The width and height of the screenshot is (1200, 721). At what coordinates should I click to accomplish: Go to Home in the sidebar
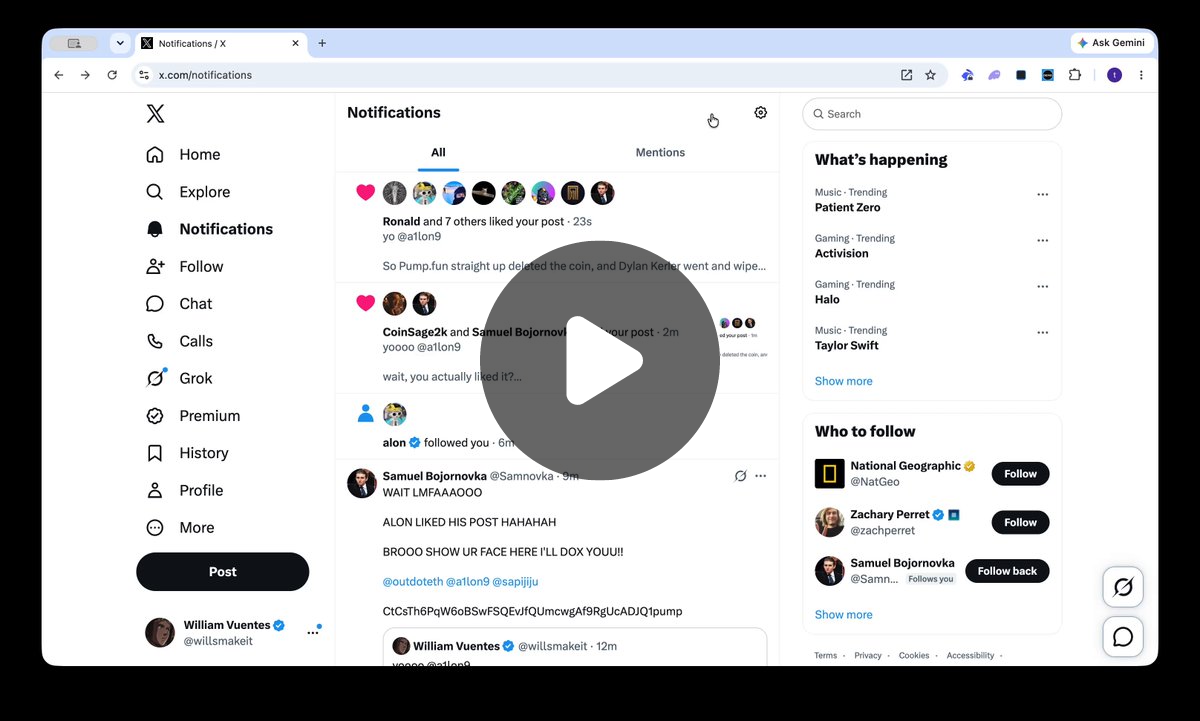pos(184,154)
